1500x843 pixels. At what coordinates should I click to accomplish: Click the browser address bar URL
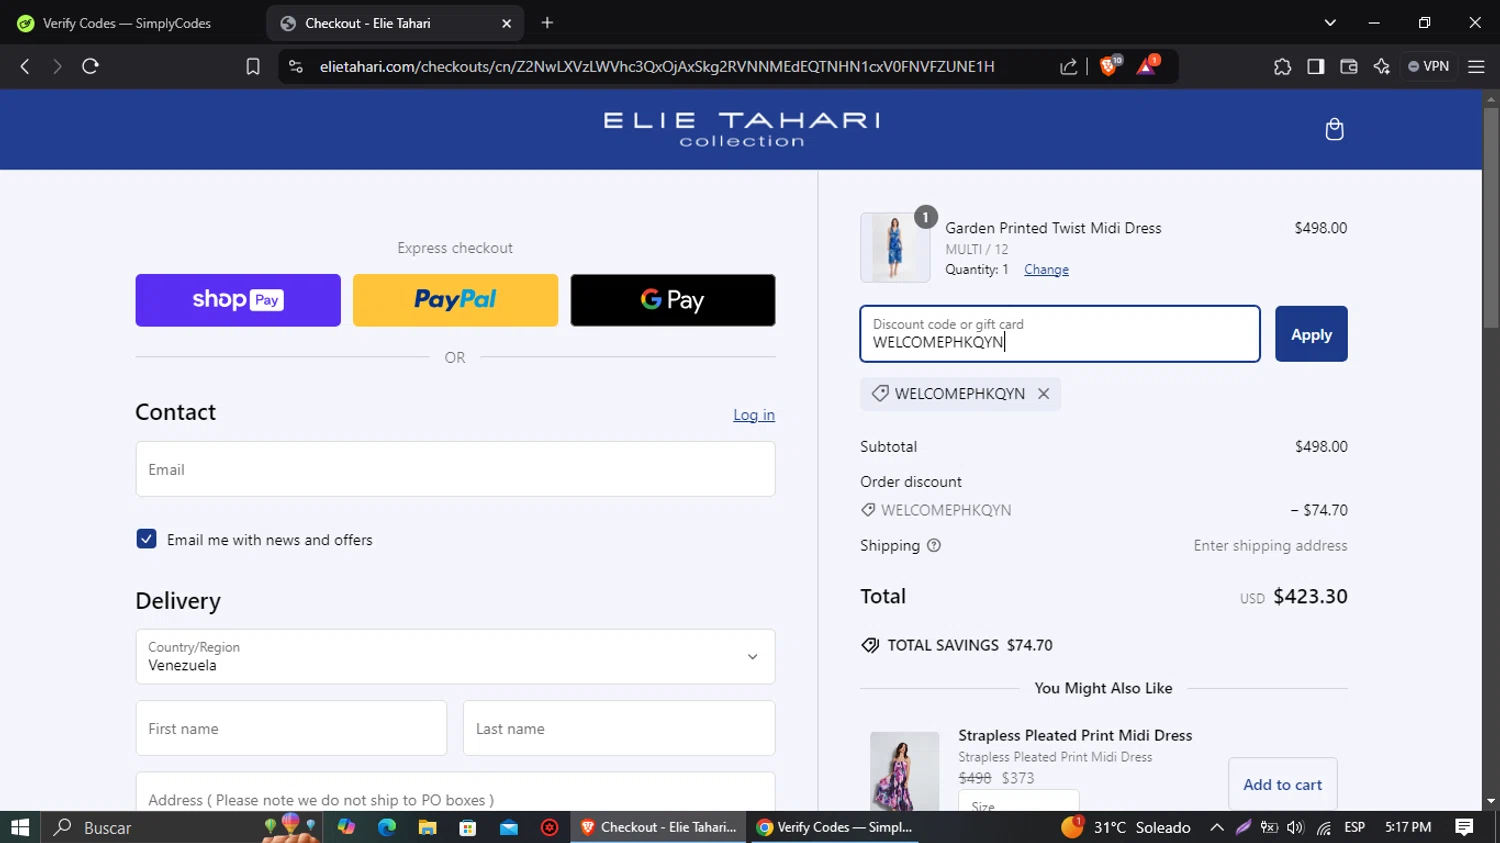657,66
